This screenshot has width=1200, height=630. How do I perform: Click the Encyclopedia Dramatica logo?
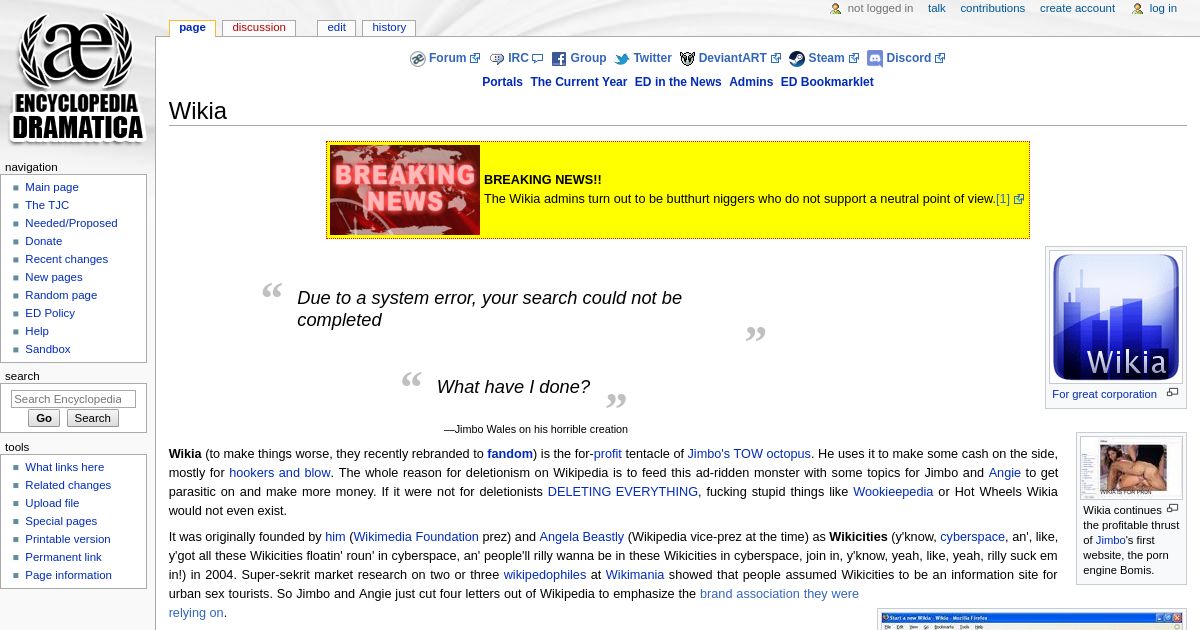click(x=77, y=77)
